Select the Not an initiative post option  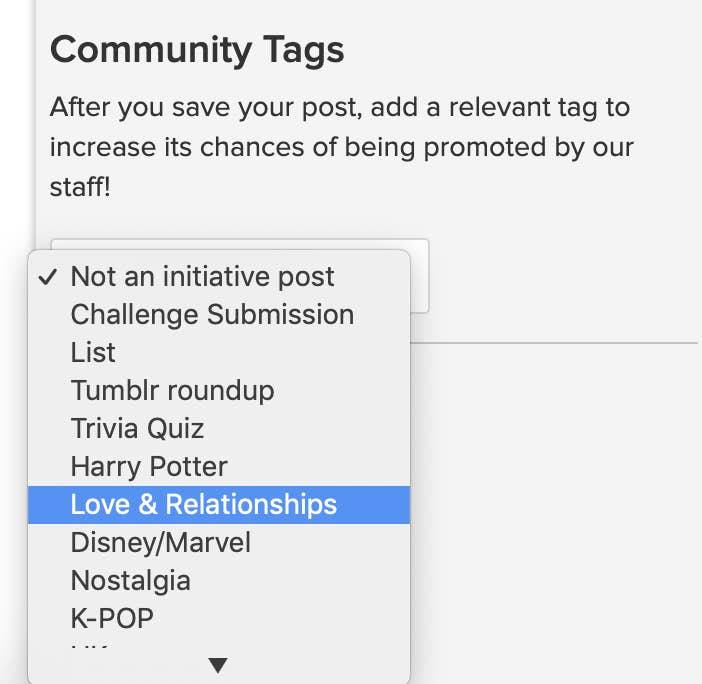point(202,277)
